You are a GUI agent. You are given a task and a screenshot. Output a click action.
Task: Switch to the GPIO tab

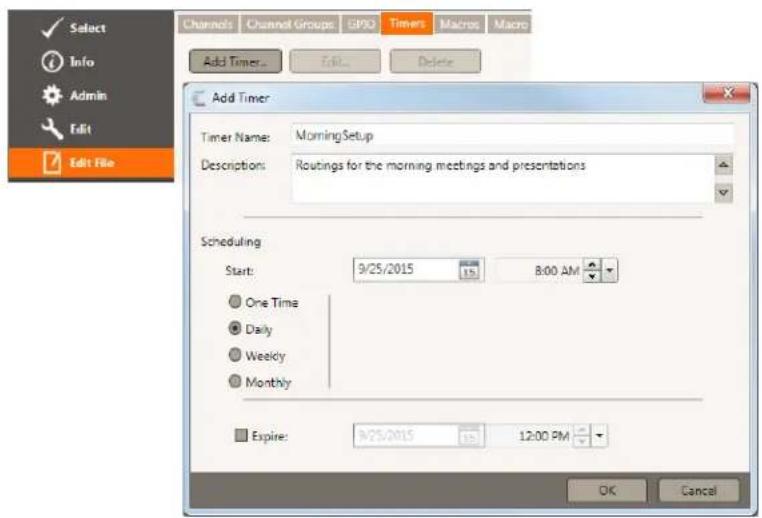361,24
